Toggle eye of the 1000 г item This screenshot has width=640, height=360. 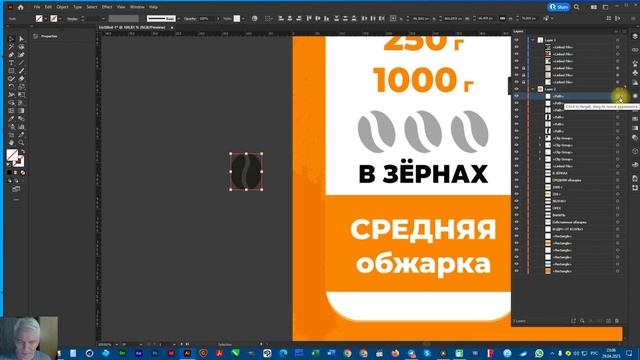click(x=517, y=187)
